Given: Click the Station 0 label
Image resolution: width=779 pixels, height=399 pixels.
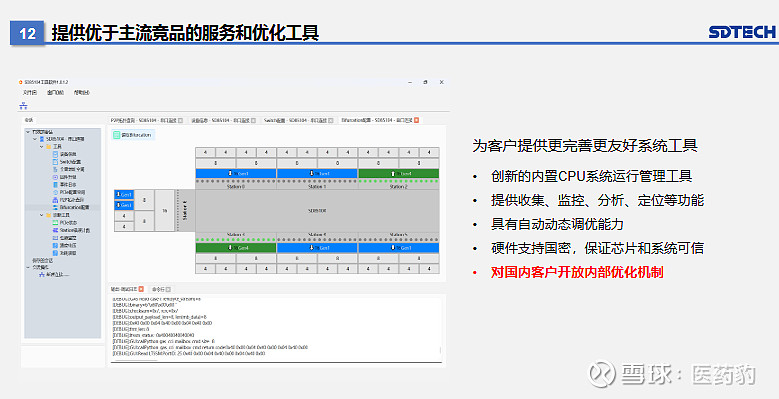Looking at the screenshot, I should coord(235,187).
